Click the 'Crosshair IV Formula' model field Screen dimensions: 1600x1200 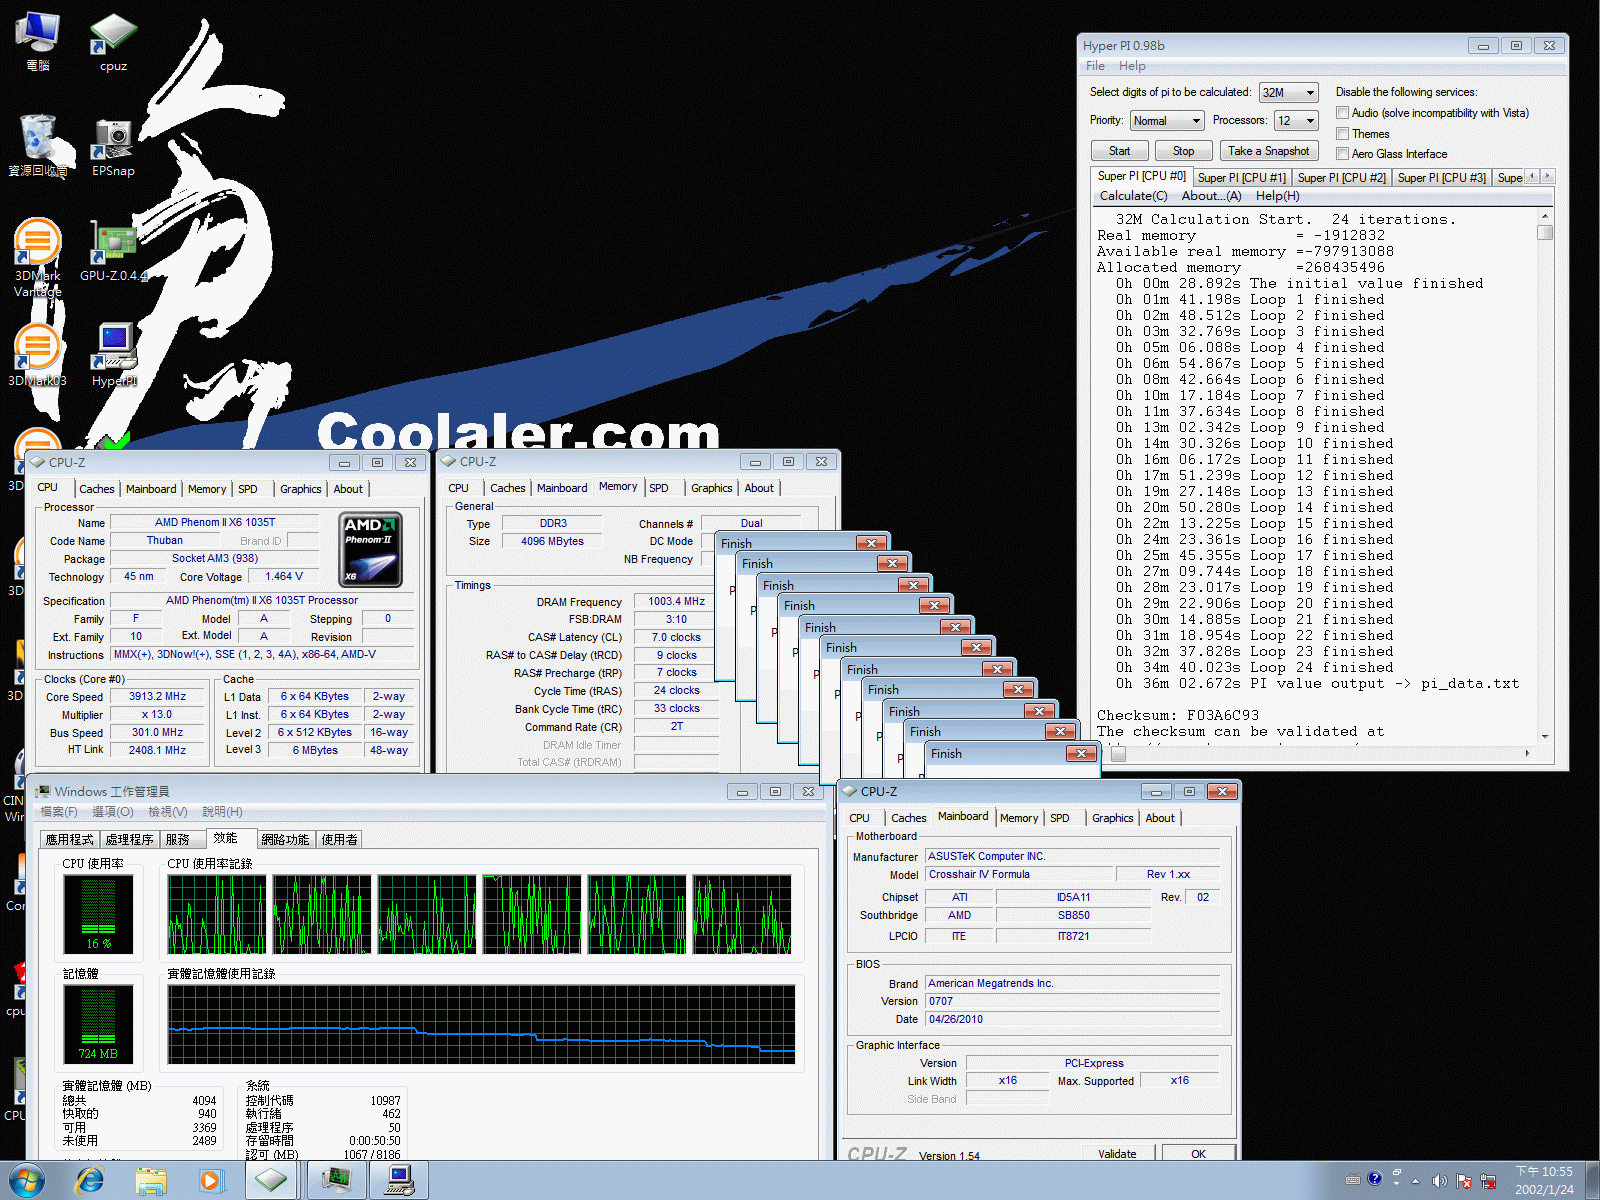tap(1018, 875)
